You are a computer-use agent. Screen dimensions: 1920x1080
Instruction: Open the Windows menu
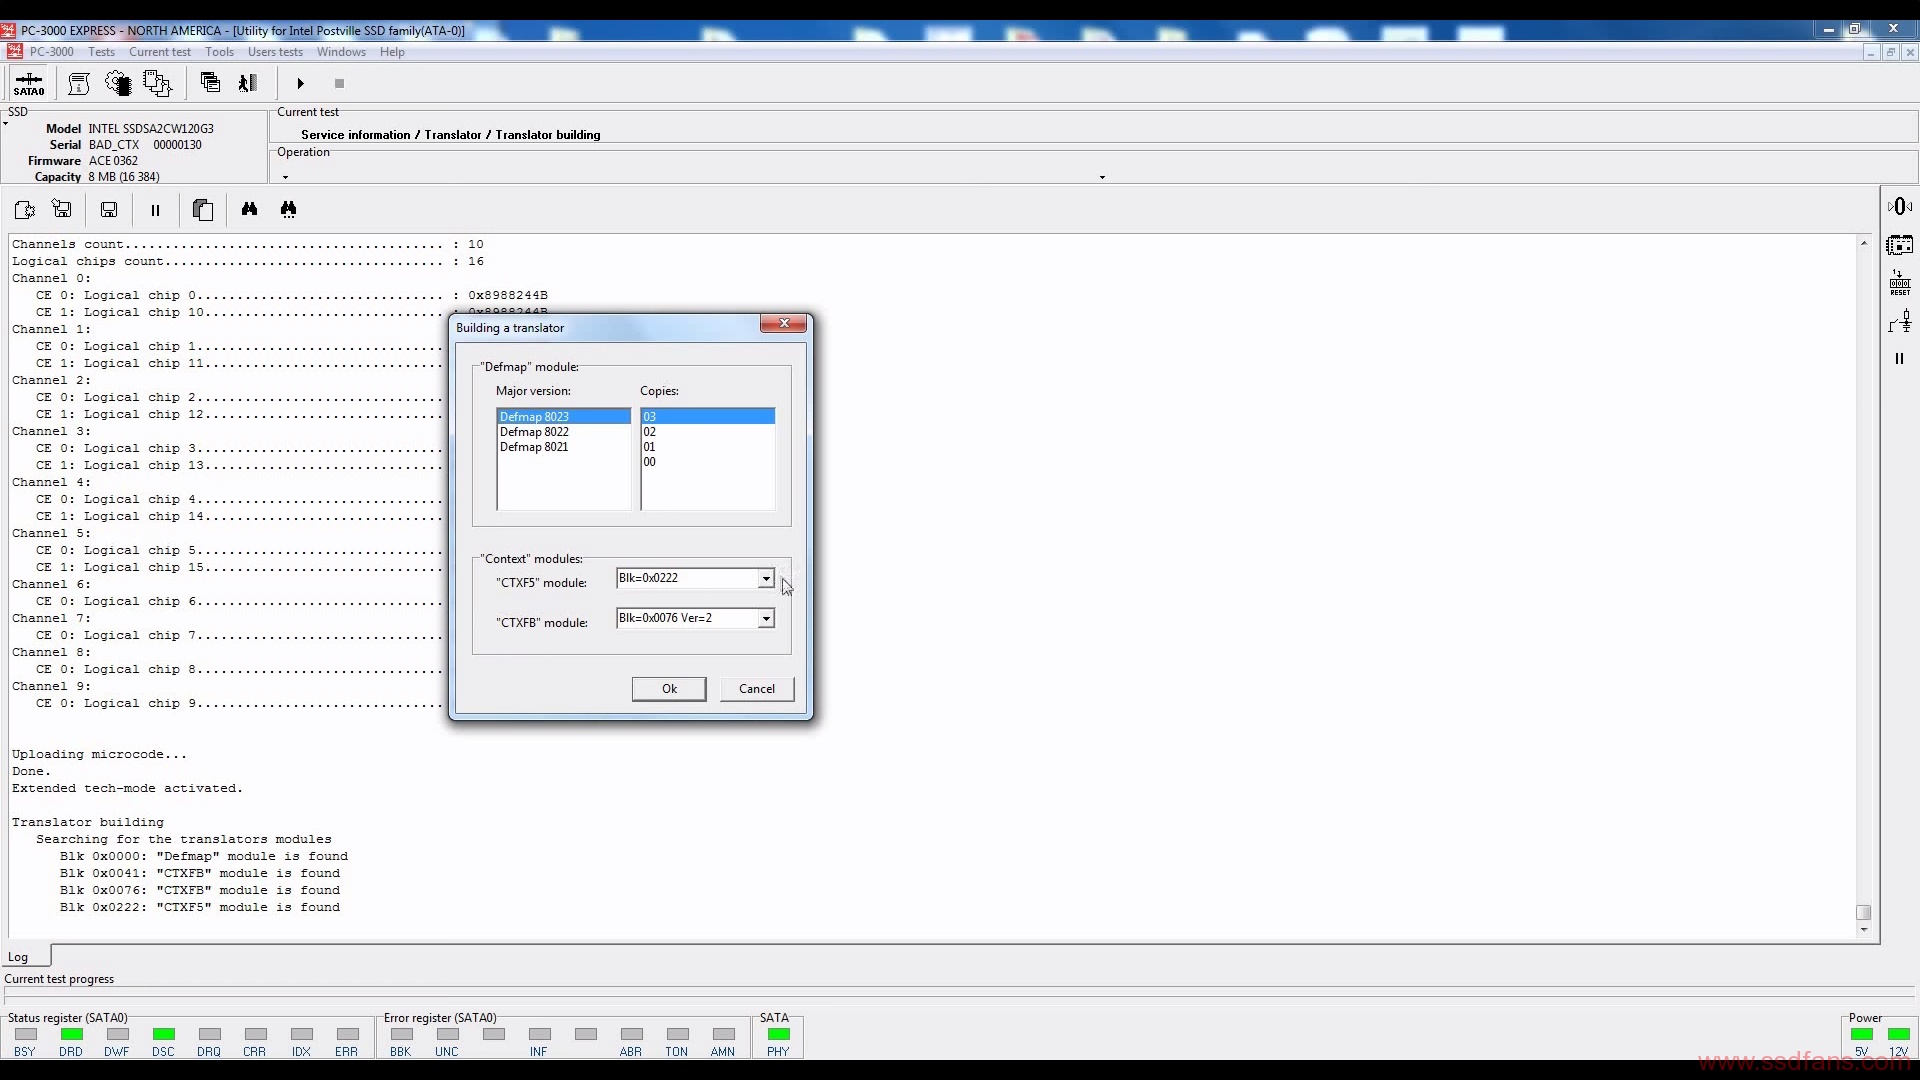tap(341, 52)
